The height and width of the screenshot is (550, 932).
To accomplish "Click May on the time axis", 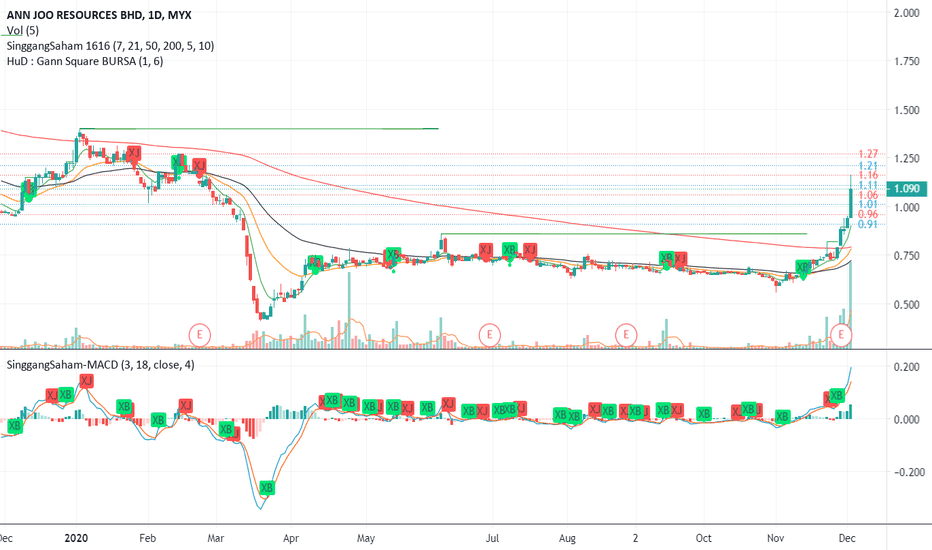I will click(366, 538).
